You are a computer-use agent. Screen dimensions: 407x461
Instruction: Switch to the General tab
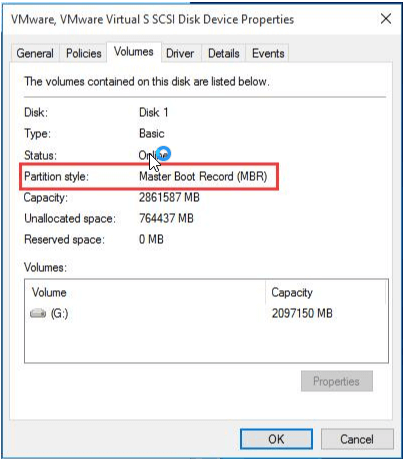tap(35, 53)
